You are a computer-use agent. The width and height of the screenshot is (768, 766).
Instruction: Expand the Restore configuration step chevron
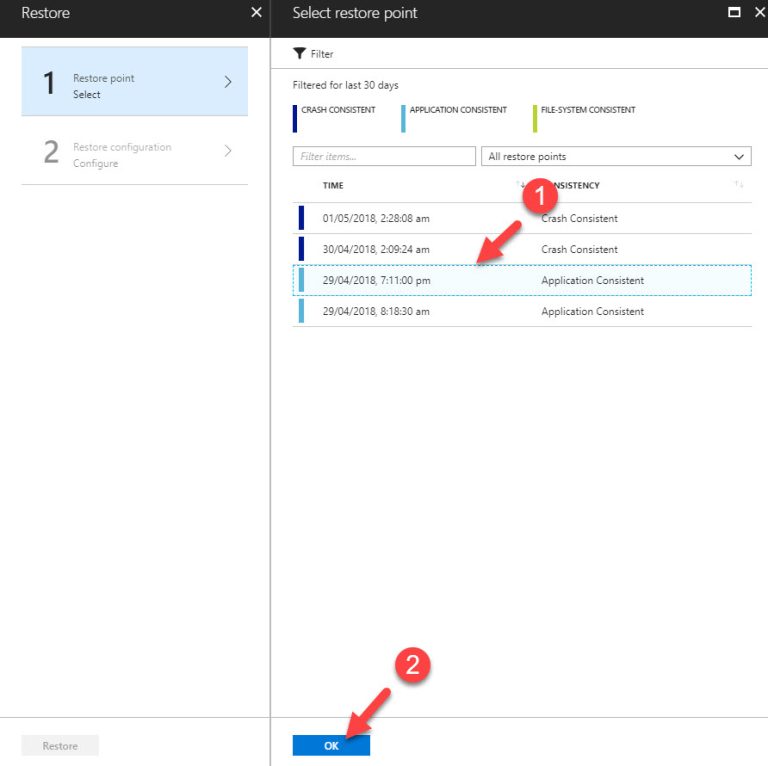tap(228, 151)
